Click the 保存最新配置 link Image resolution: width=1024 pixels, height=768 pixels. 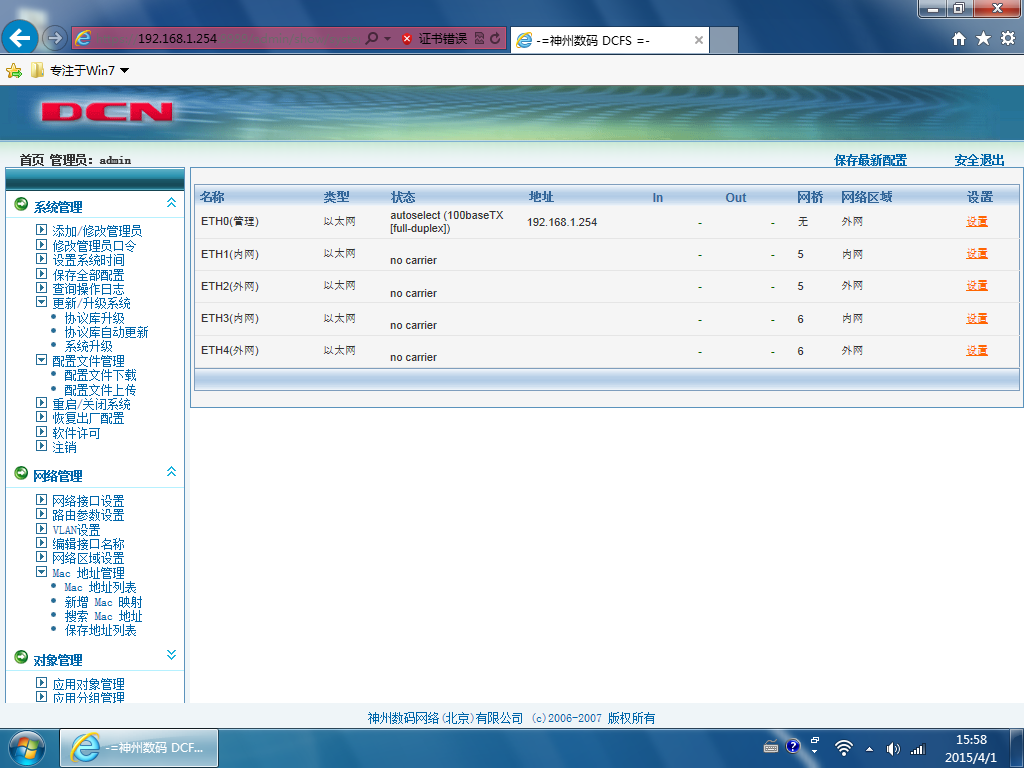pyautogui.click(x=871, y=160)
